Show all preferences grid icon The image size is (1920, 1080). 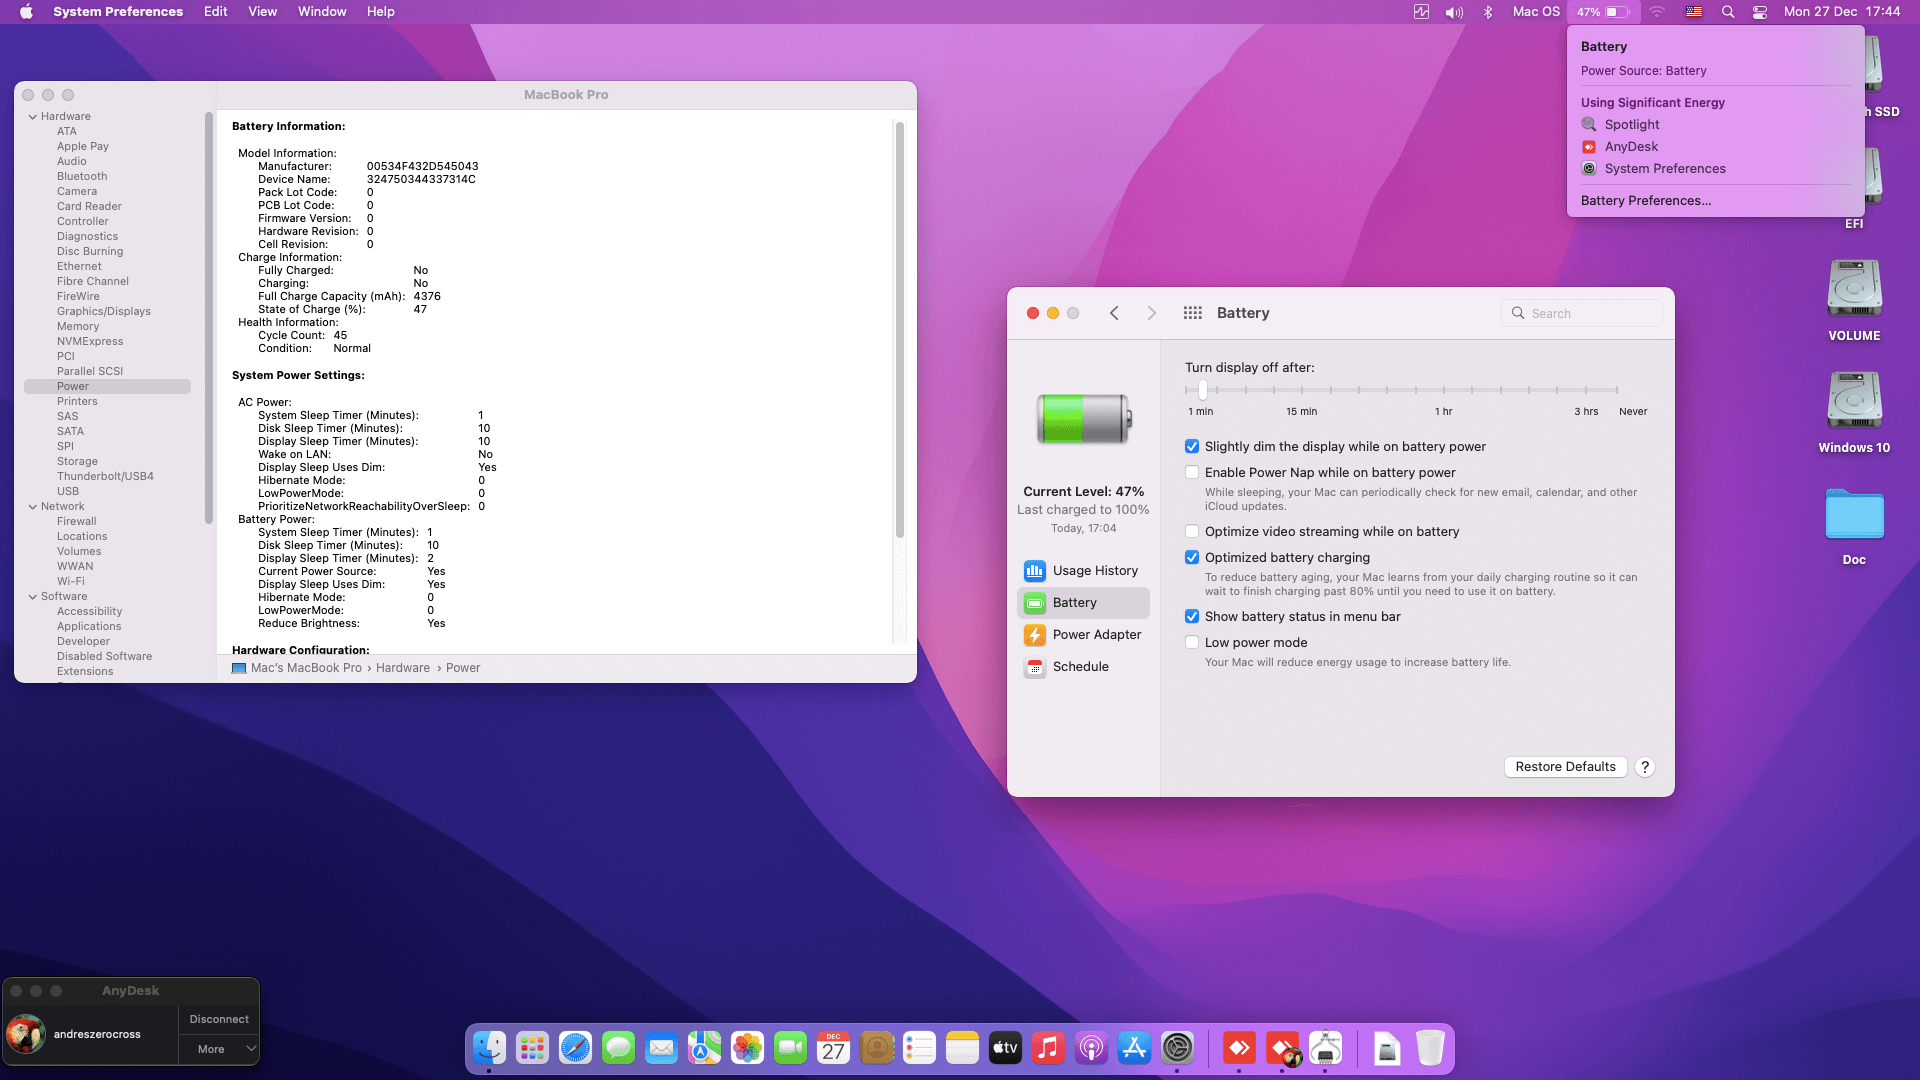pyautogui.click(x=1192, y=313)
